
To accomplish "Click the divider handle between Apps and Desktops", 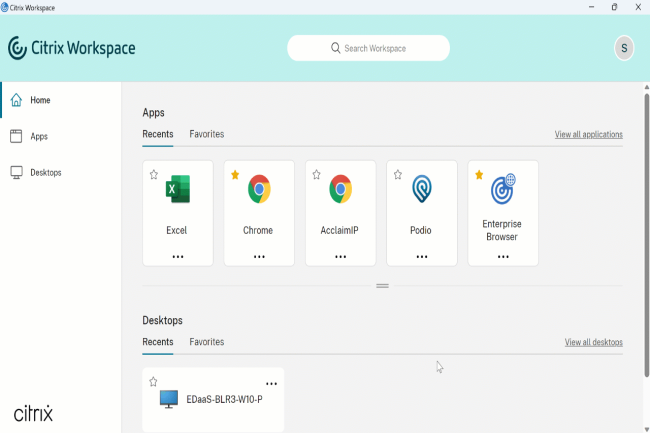I will click(382, 286).
